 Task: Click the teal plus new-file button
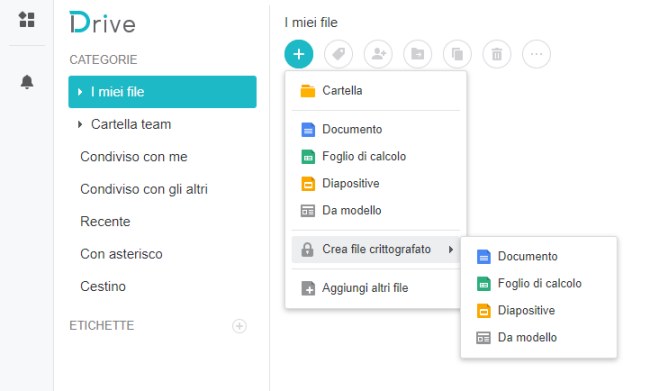click(x=298, y=54)
